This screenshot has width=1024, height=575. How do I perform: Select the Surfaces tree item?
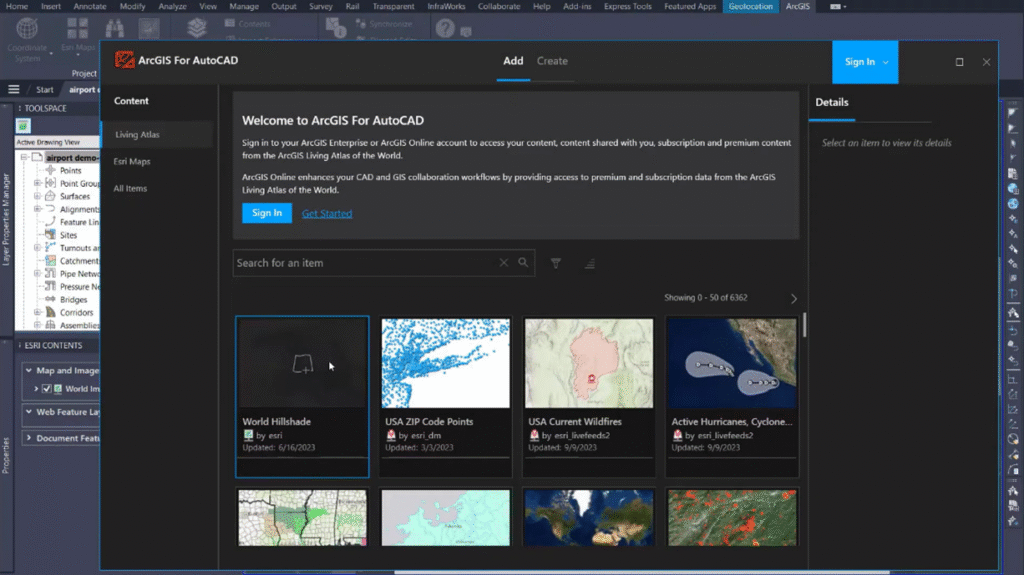74,196
